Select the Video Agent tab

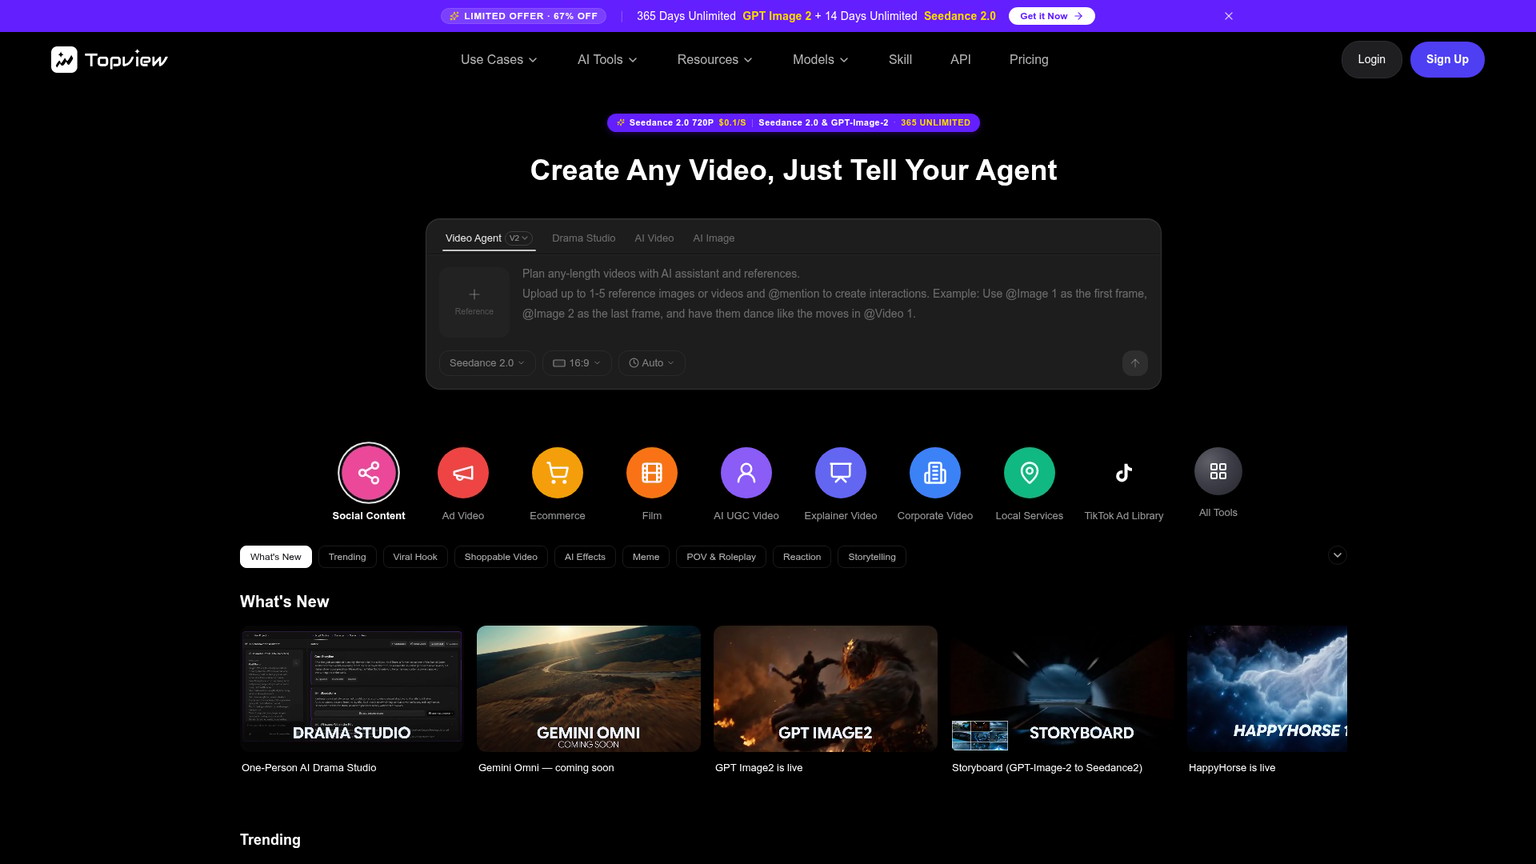point(473,238)
